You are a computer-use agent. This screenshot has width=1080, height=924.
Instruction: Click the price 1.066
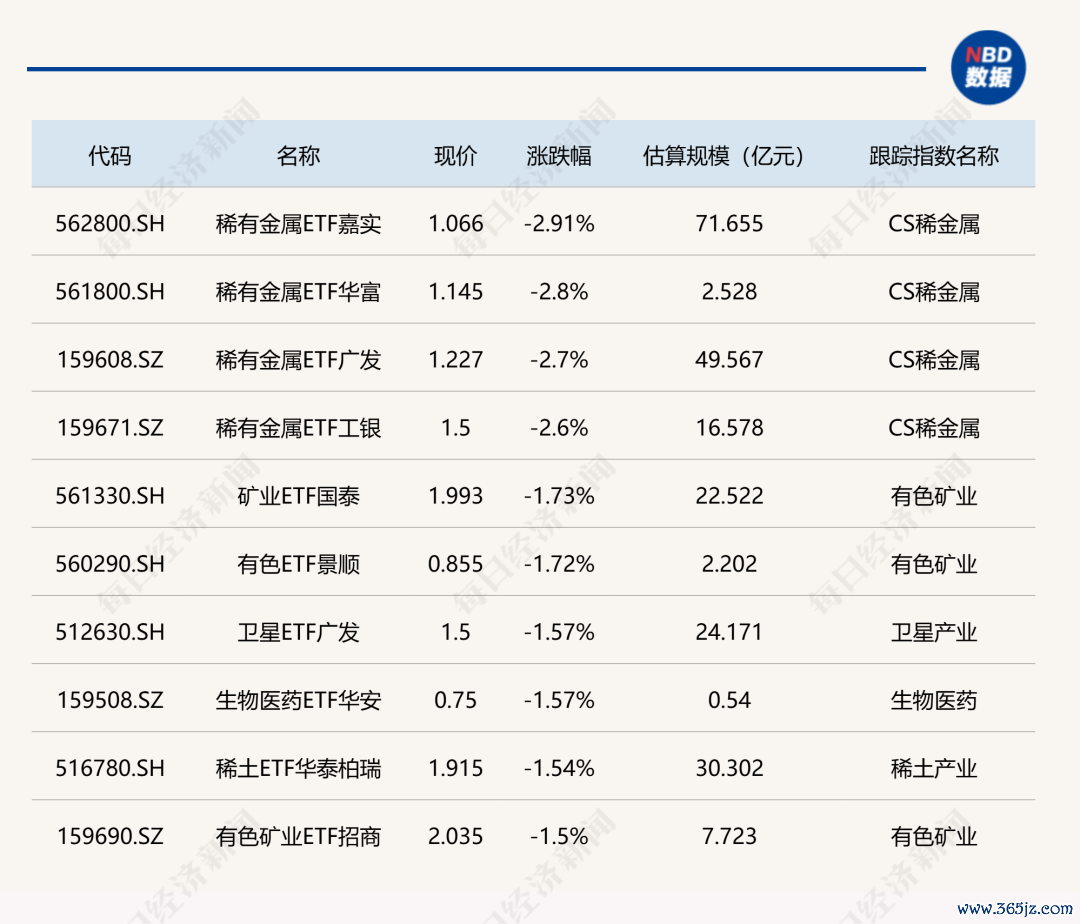click(x=455, y=224)
